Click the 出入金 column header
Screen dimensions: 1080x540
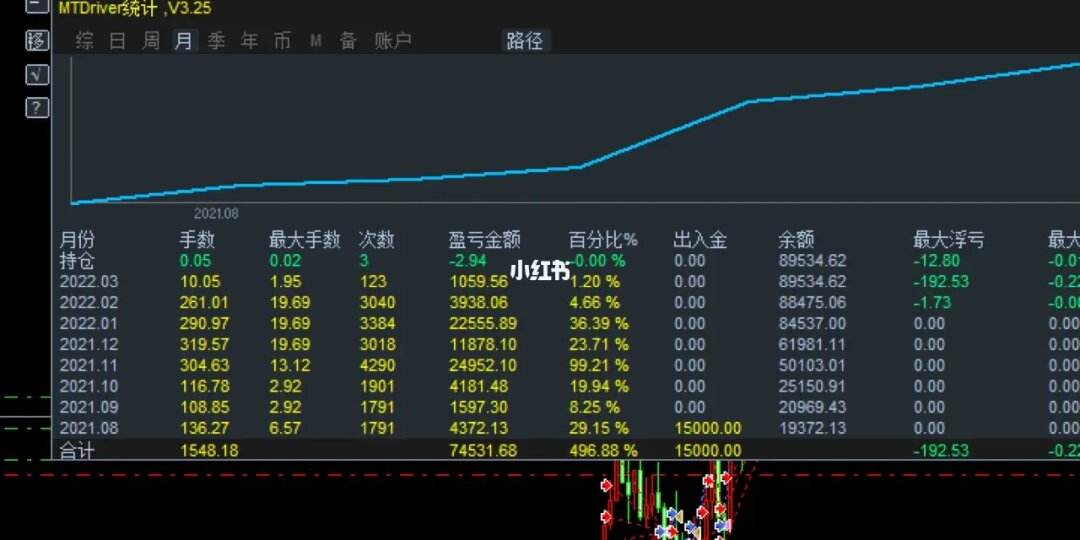pos(700,240)
